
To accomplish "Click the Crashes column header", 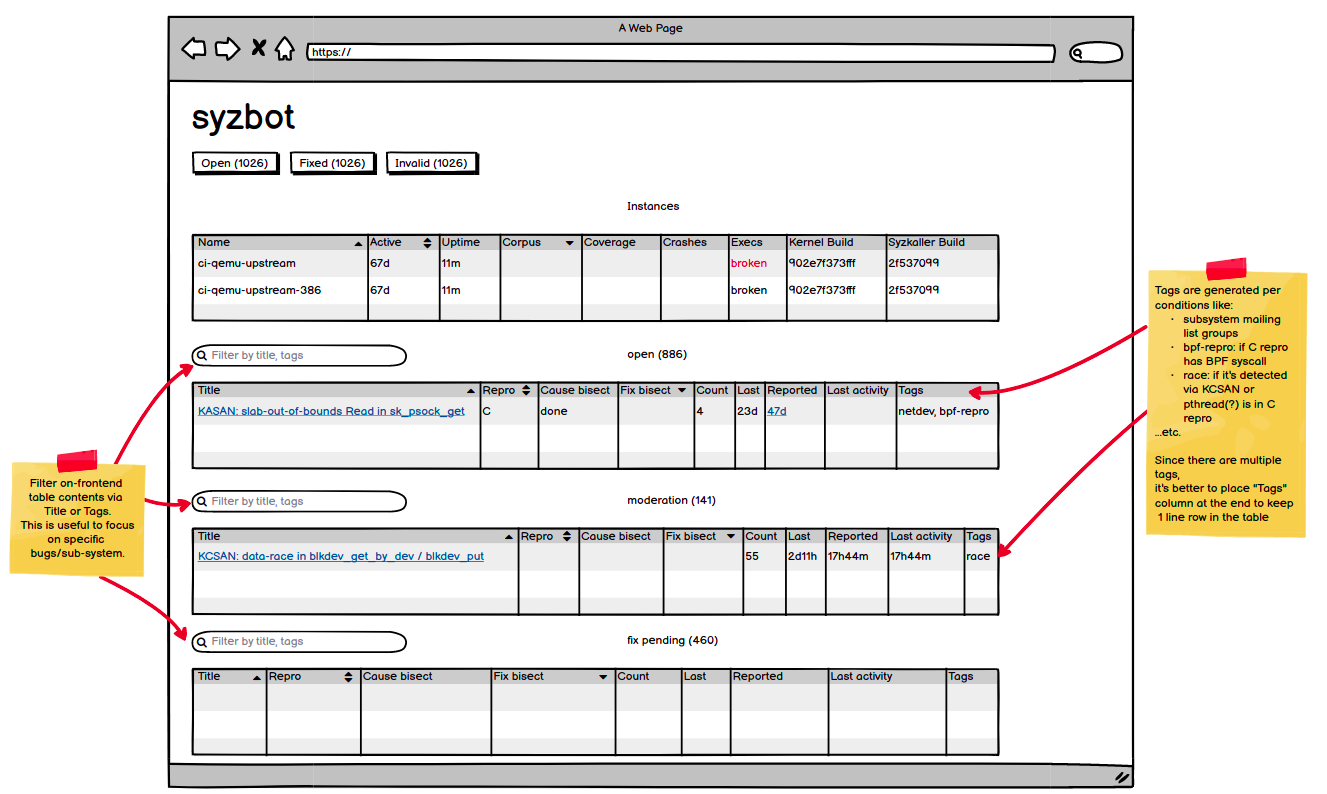I will point(685,242).
